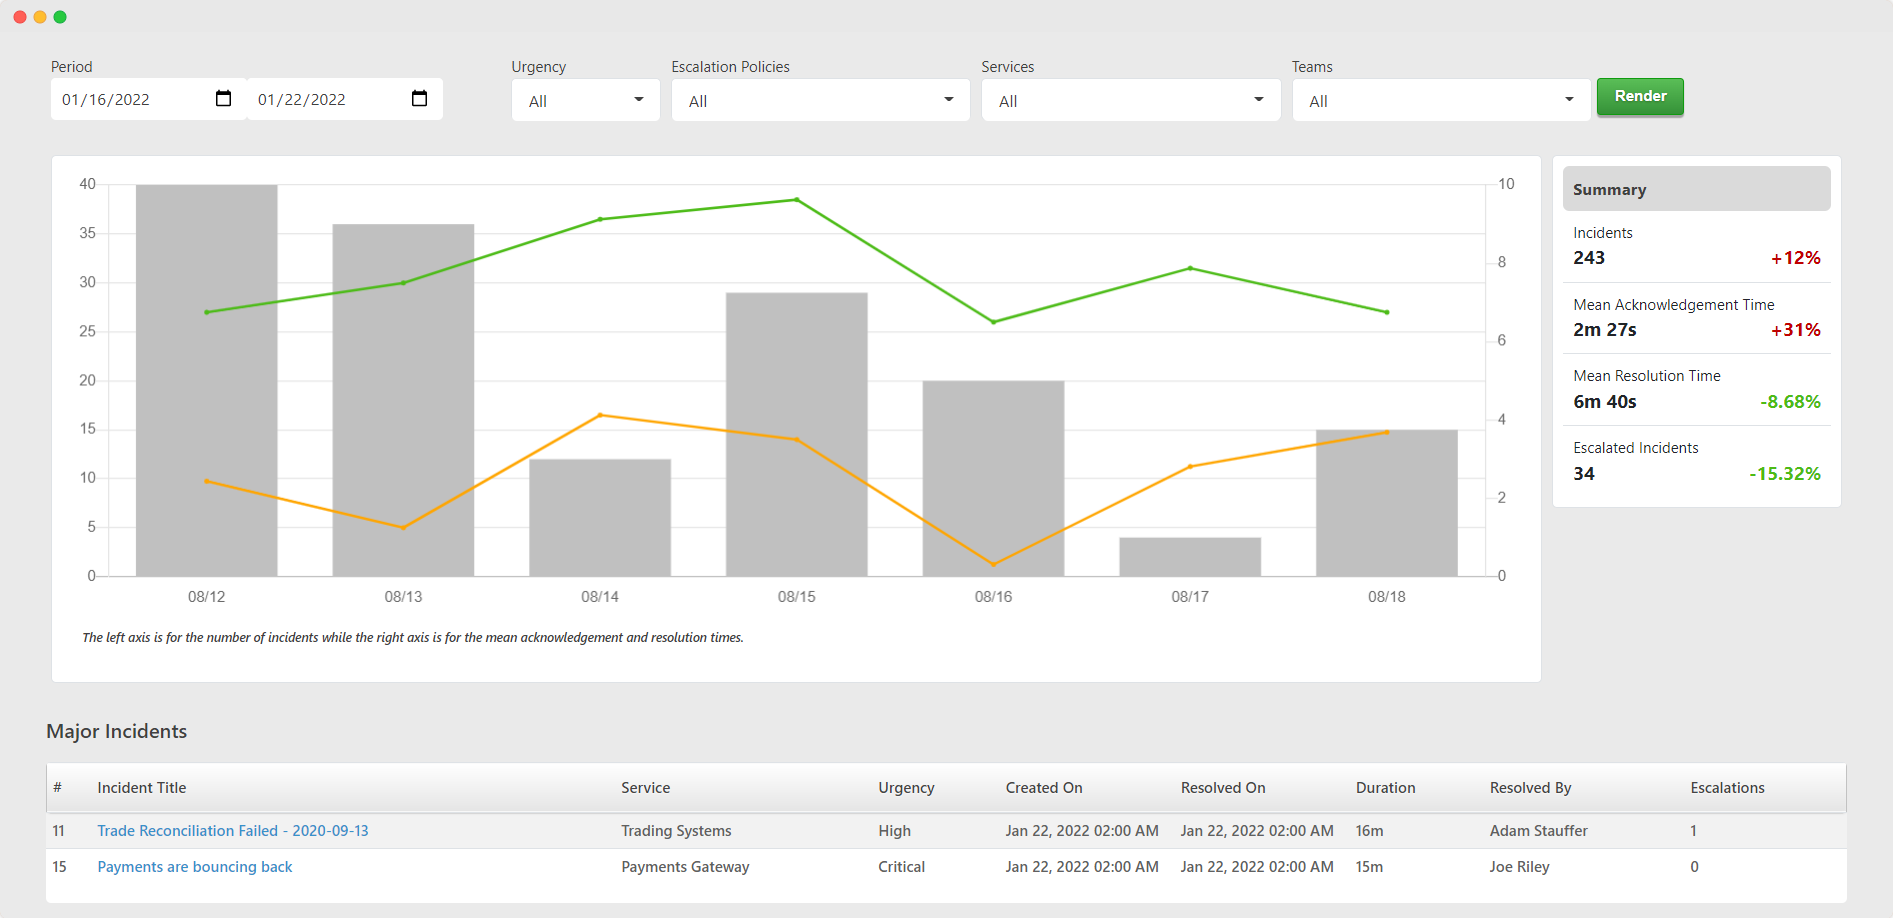Open the end date calendar picker icon
This screenshot has width=1893, height=918.
(419, 98)
